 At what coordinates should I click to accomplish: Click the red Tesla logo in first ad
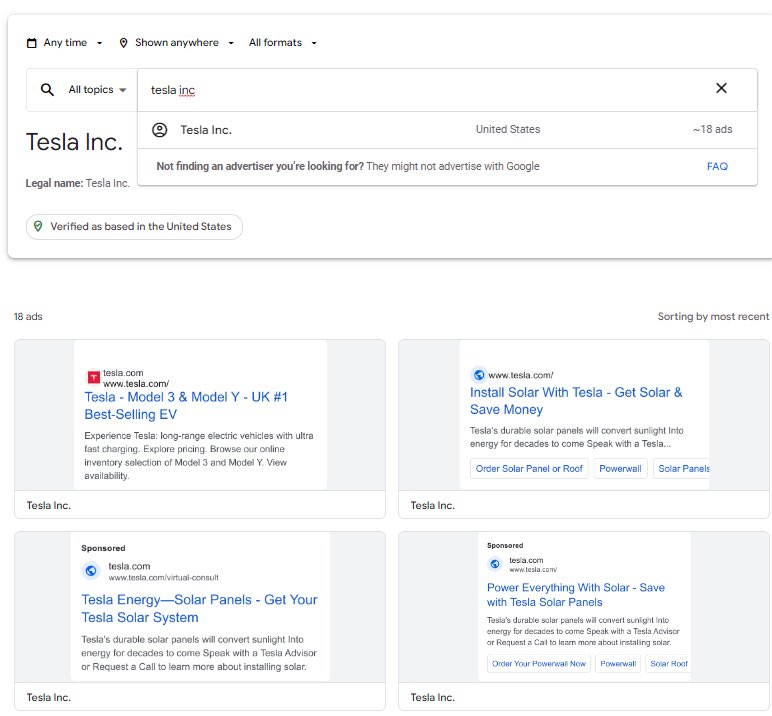pos(93,377)
